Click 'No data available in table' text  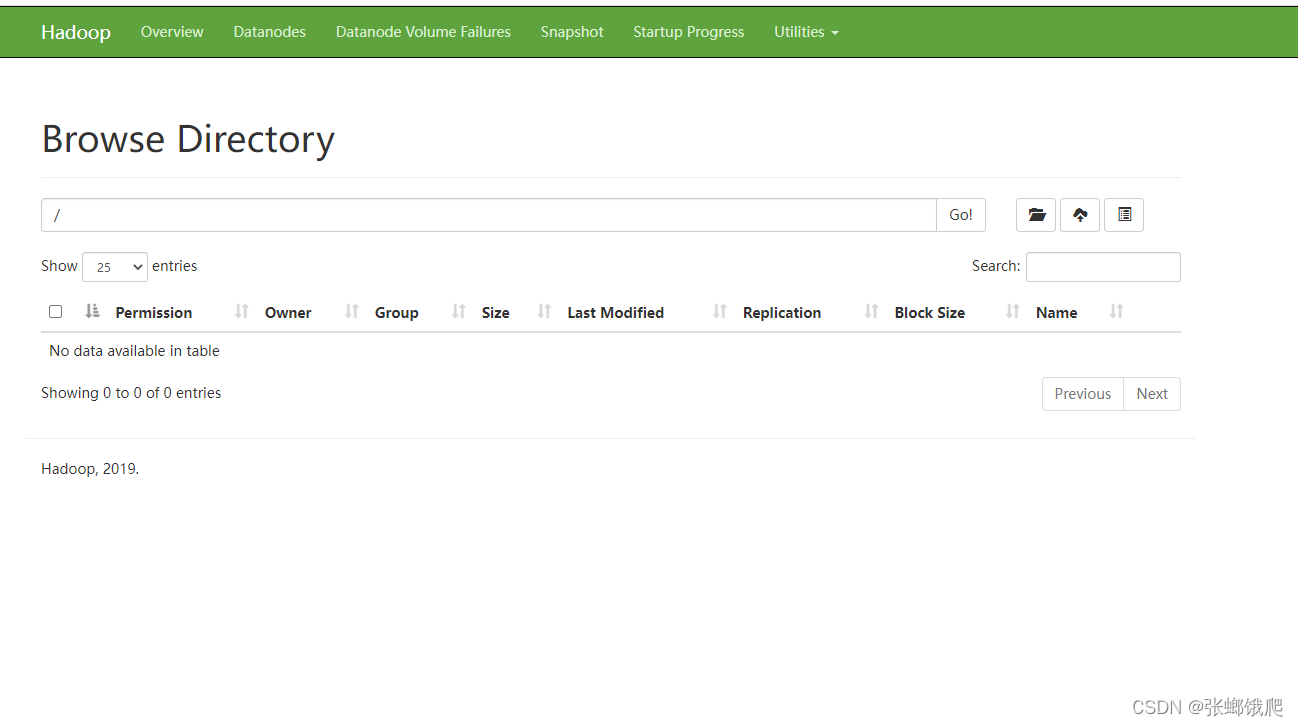coord(134,351)
